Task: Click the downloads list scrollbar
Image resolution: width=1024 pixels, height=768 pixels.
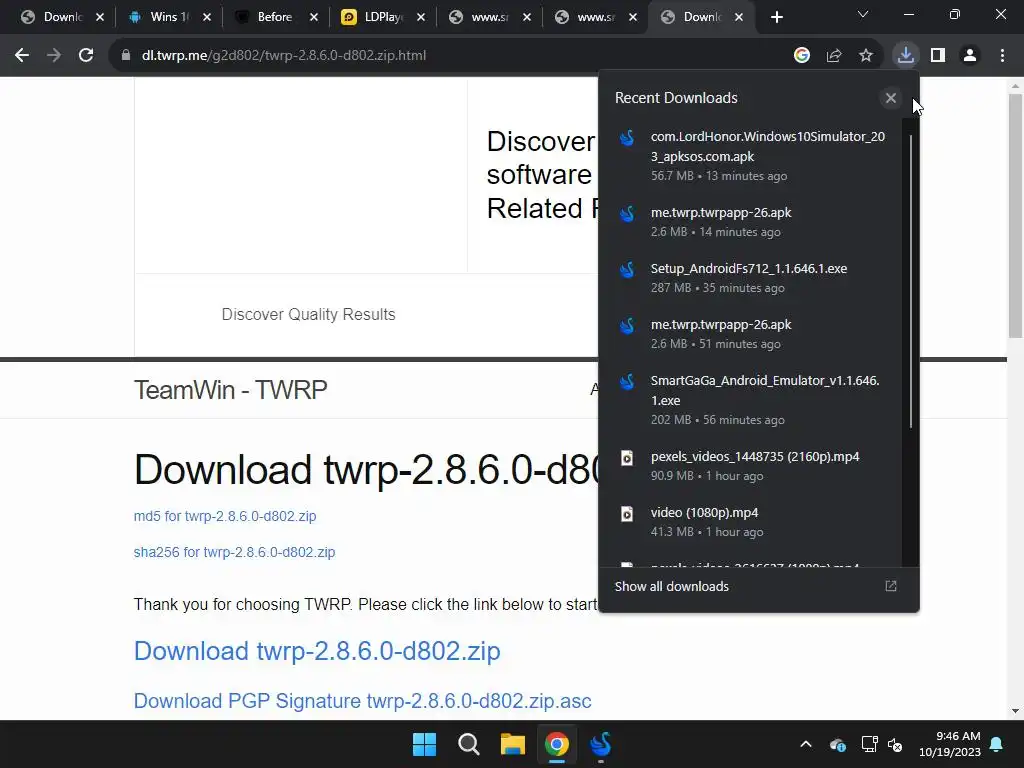Action: click(910, 281)
